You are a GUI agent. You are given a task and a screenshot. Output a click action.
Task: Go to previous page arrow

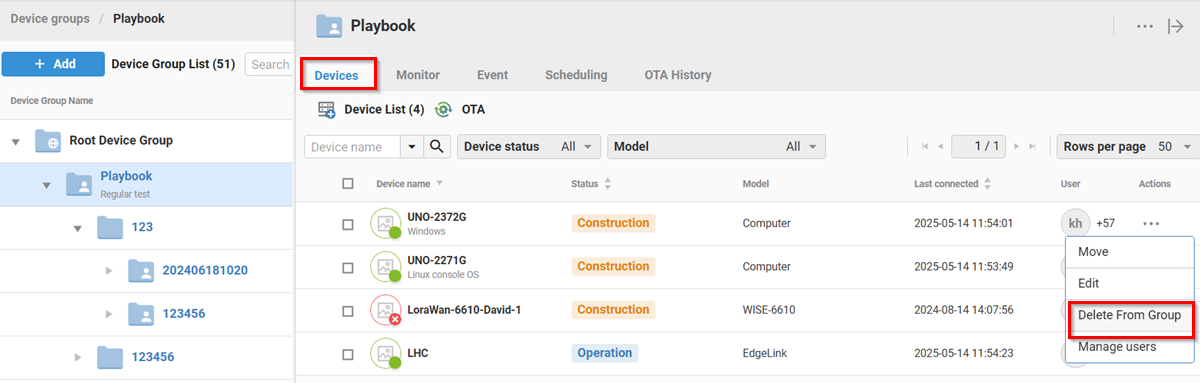[x=940, y=147]
